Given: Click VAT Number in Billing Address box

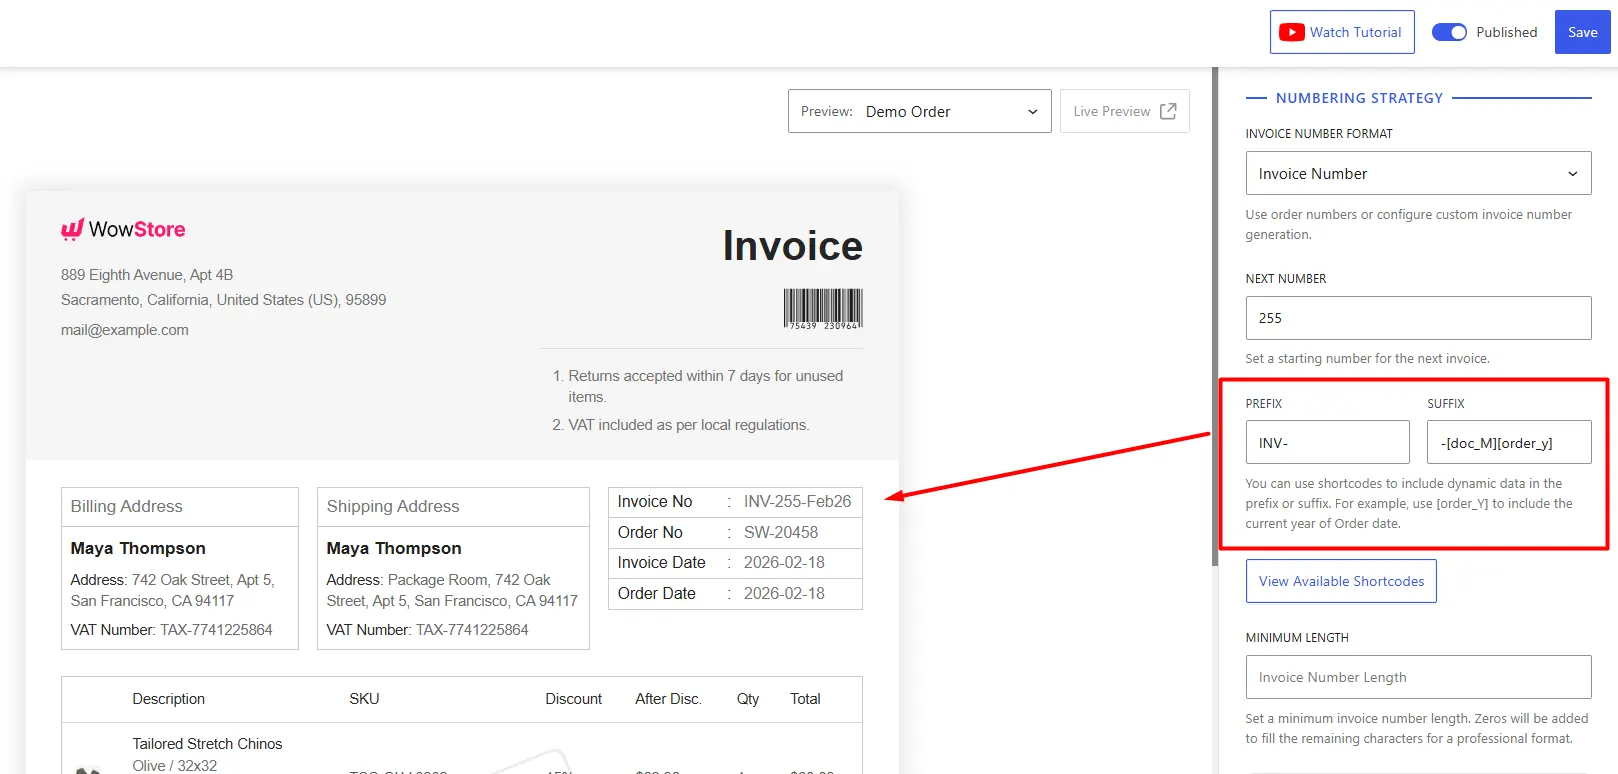Looking at the screenshot, I should (x=171, y=630).
